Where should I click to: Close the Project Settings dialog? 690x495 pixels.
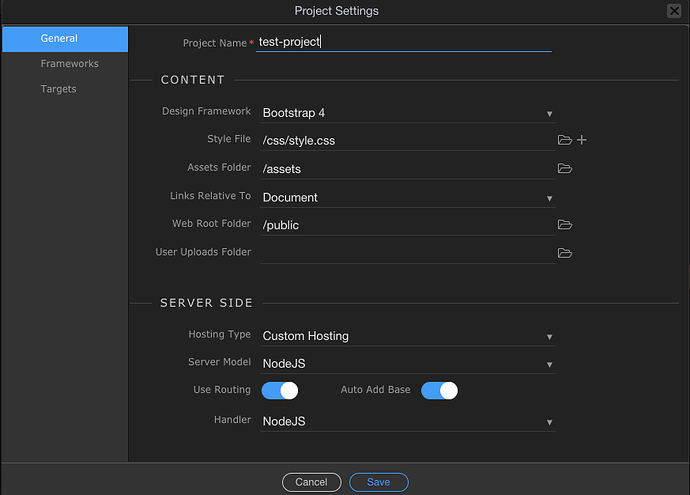coord(674,11)
